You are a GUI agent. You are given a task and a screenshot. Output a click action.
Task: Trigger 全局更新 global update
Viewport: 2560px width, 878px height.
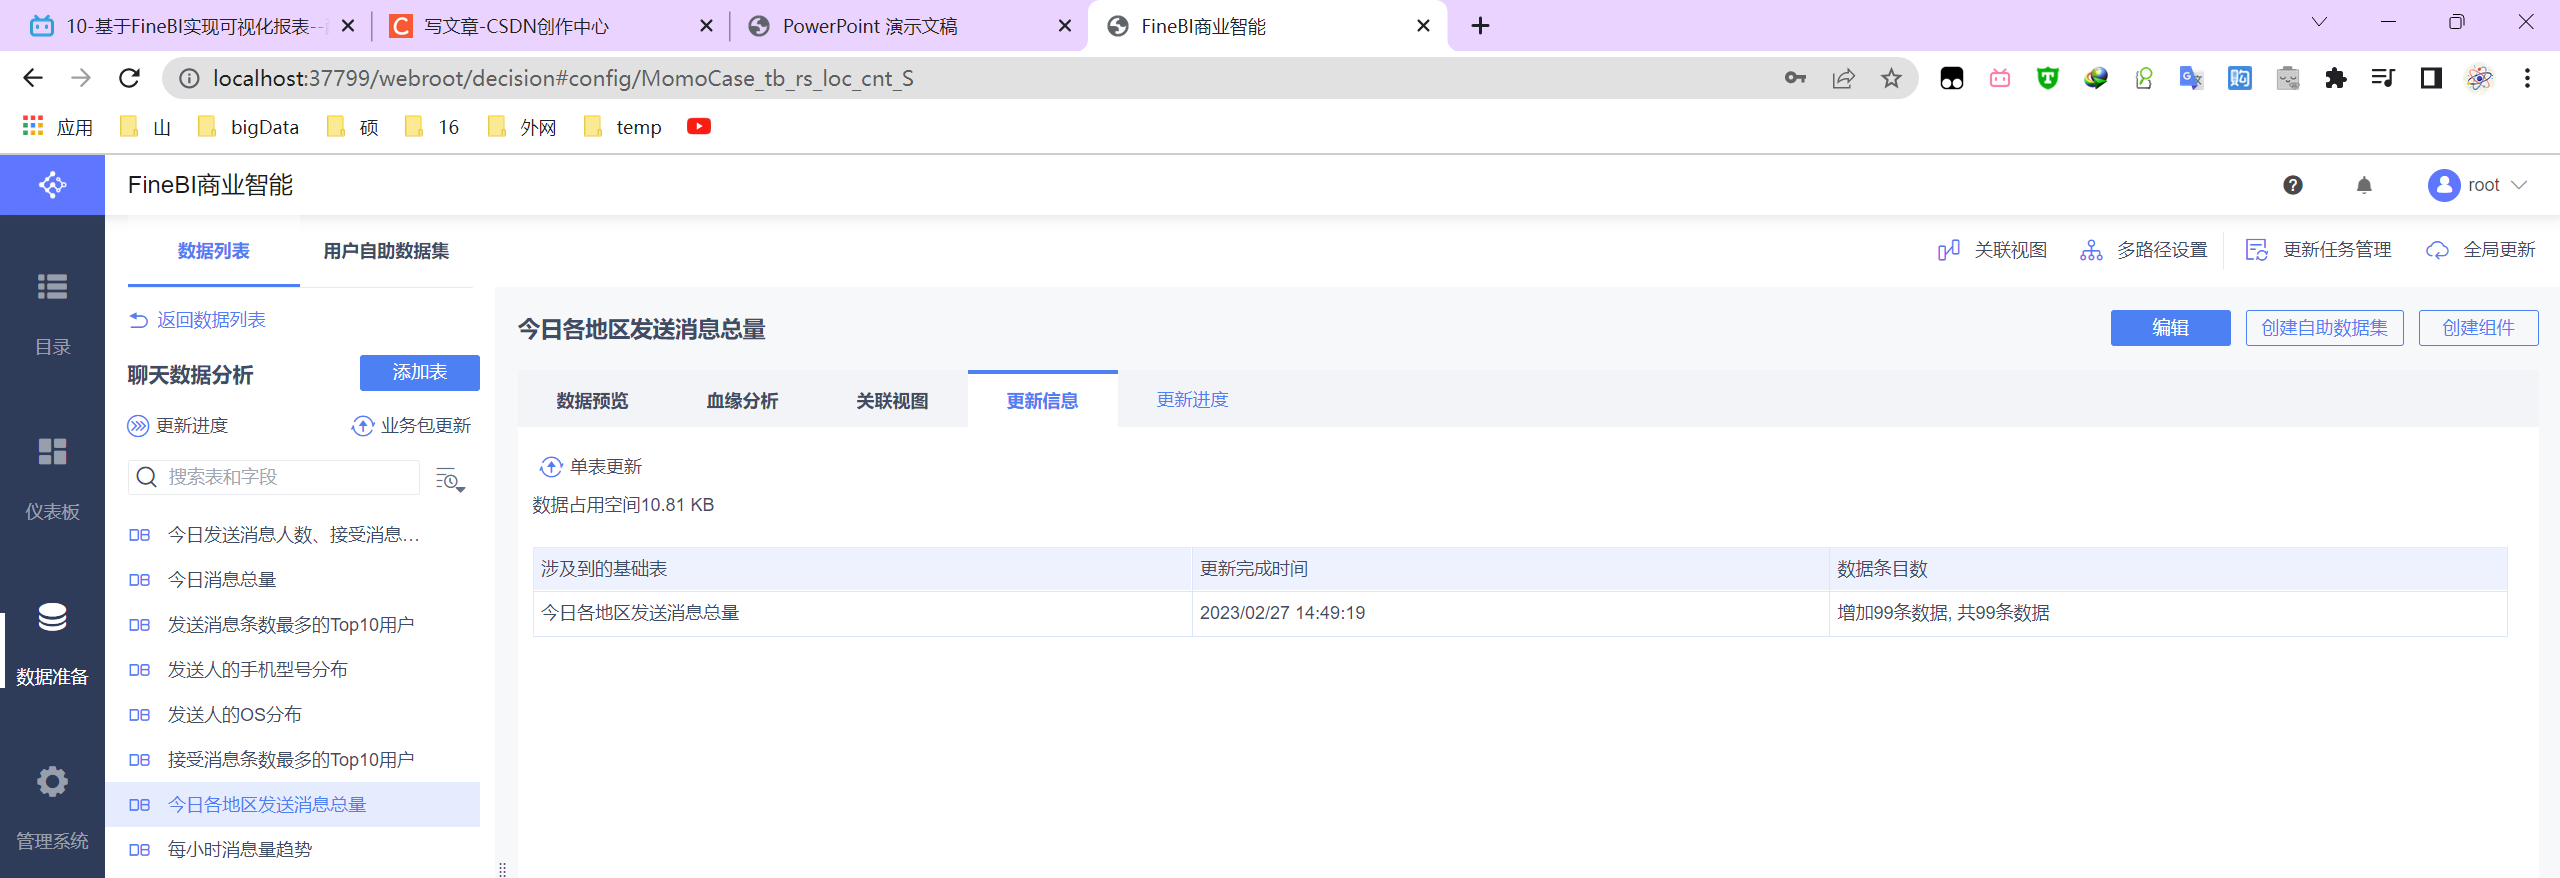point(2480,250)
